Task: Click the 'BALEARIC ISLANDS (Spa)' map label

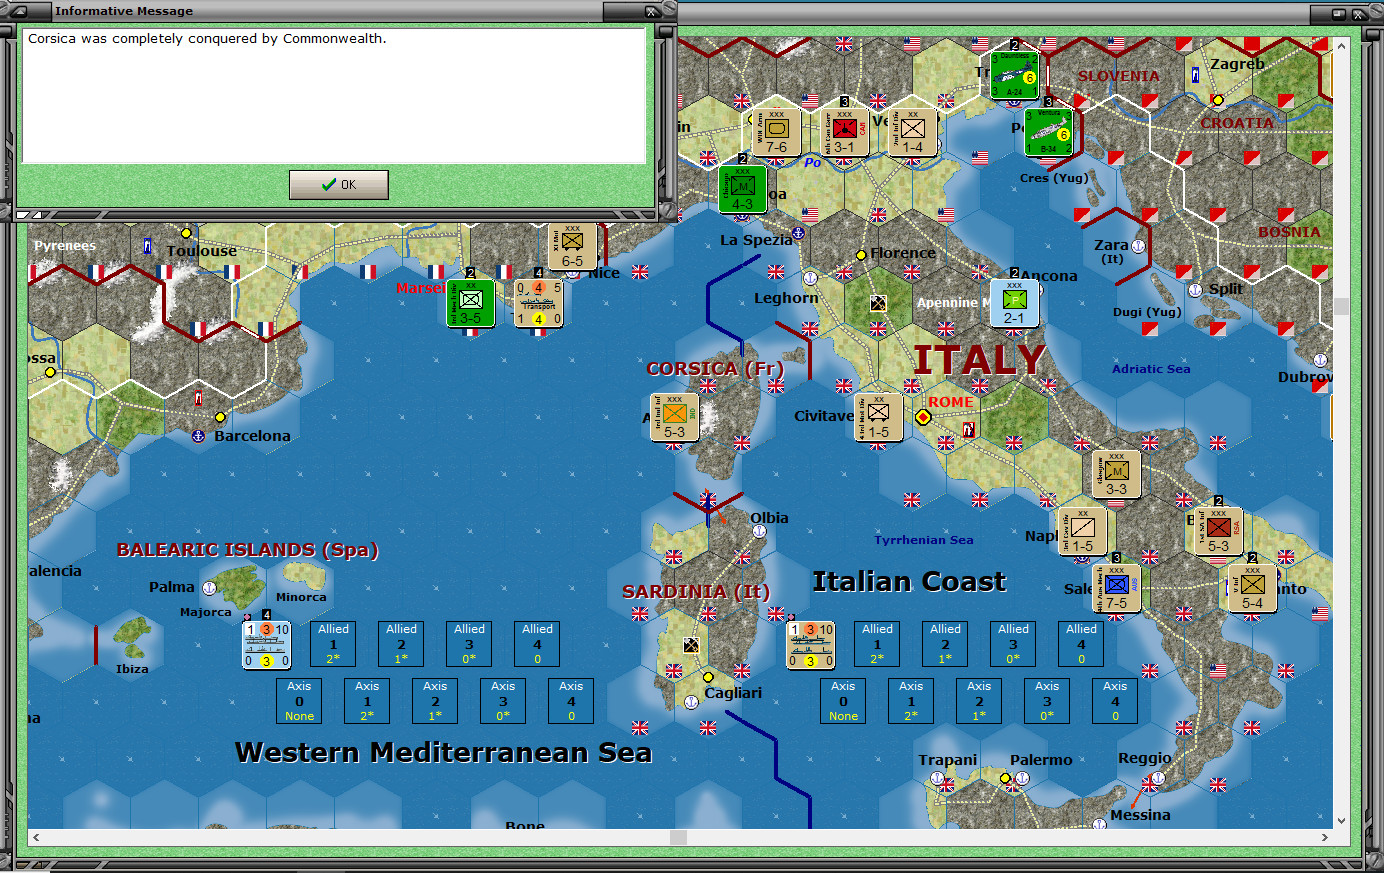Action: 248,550
